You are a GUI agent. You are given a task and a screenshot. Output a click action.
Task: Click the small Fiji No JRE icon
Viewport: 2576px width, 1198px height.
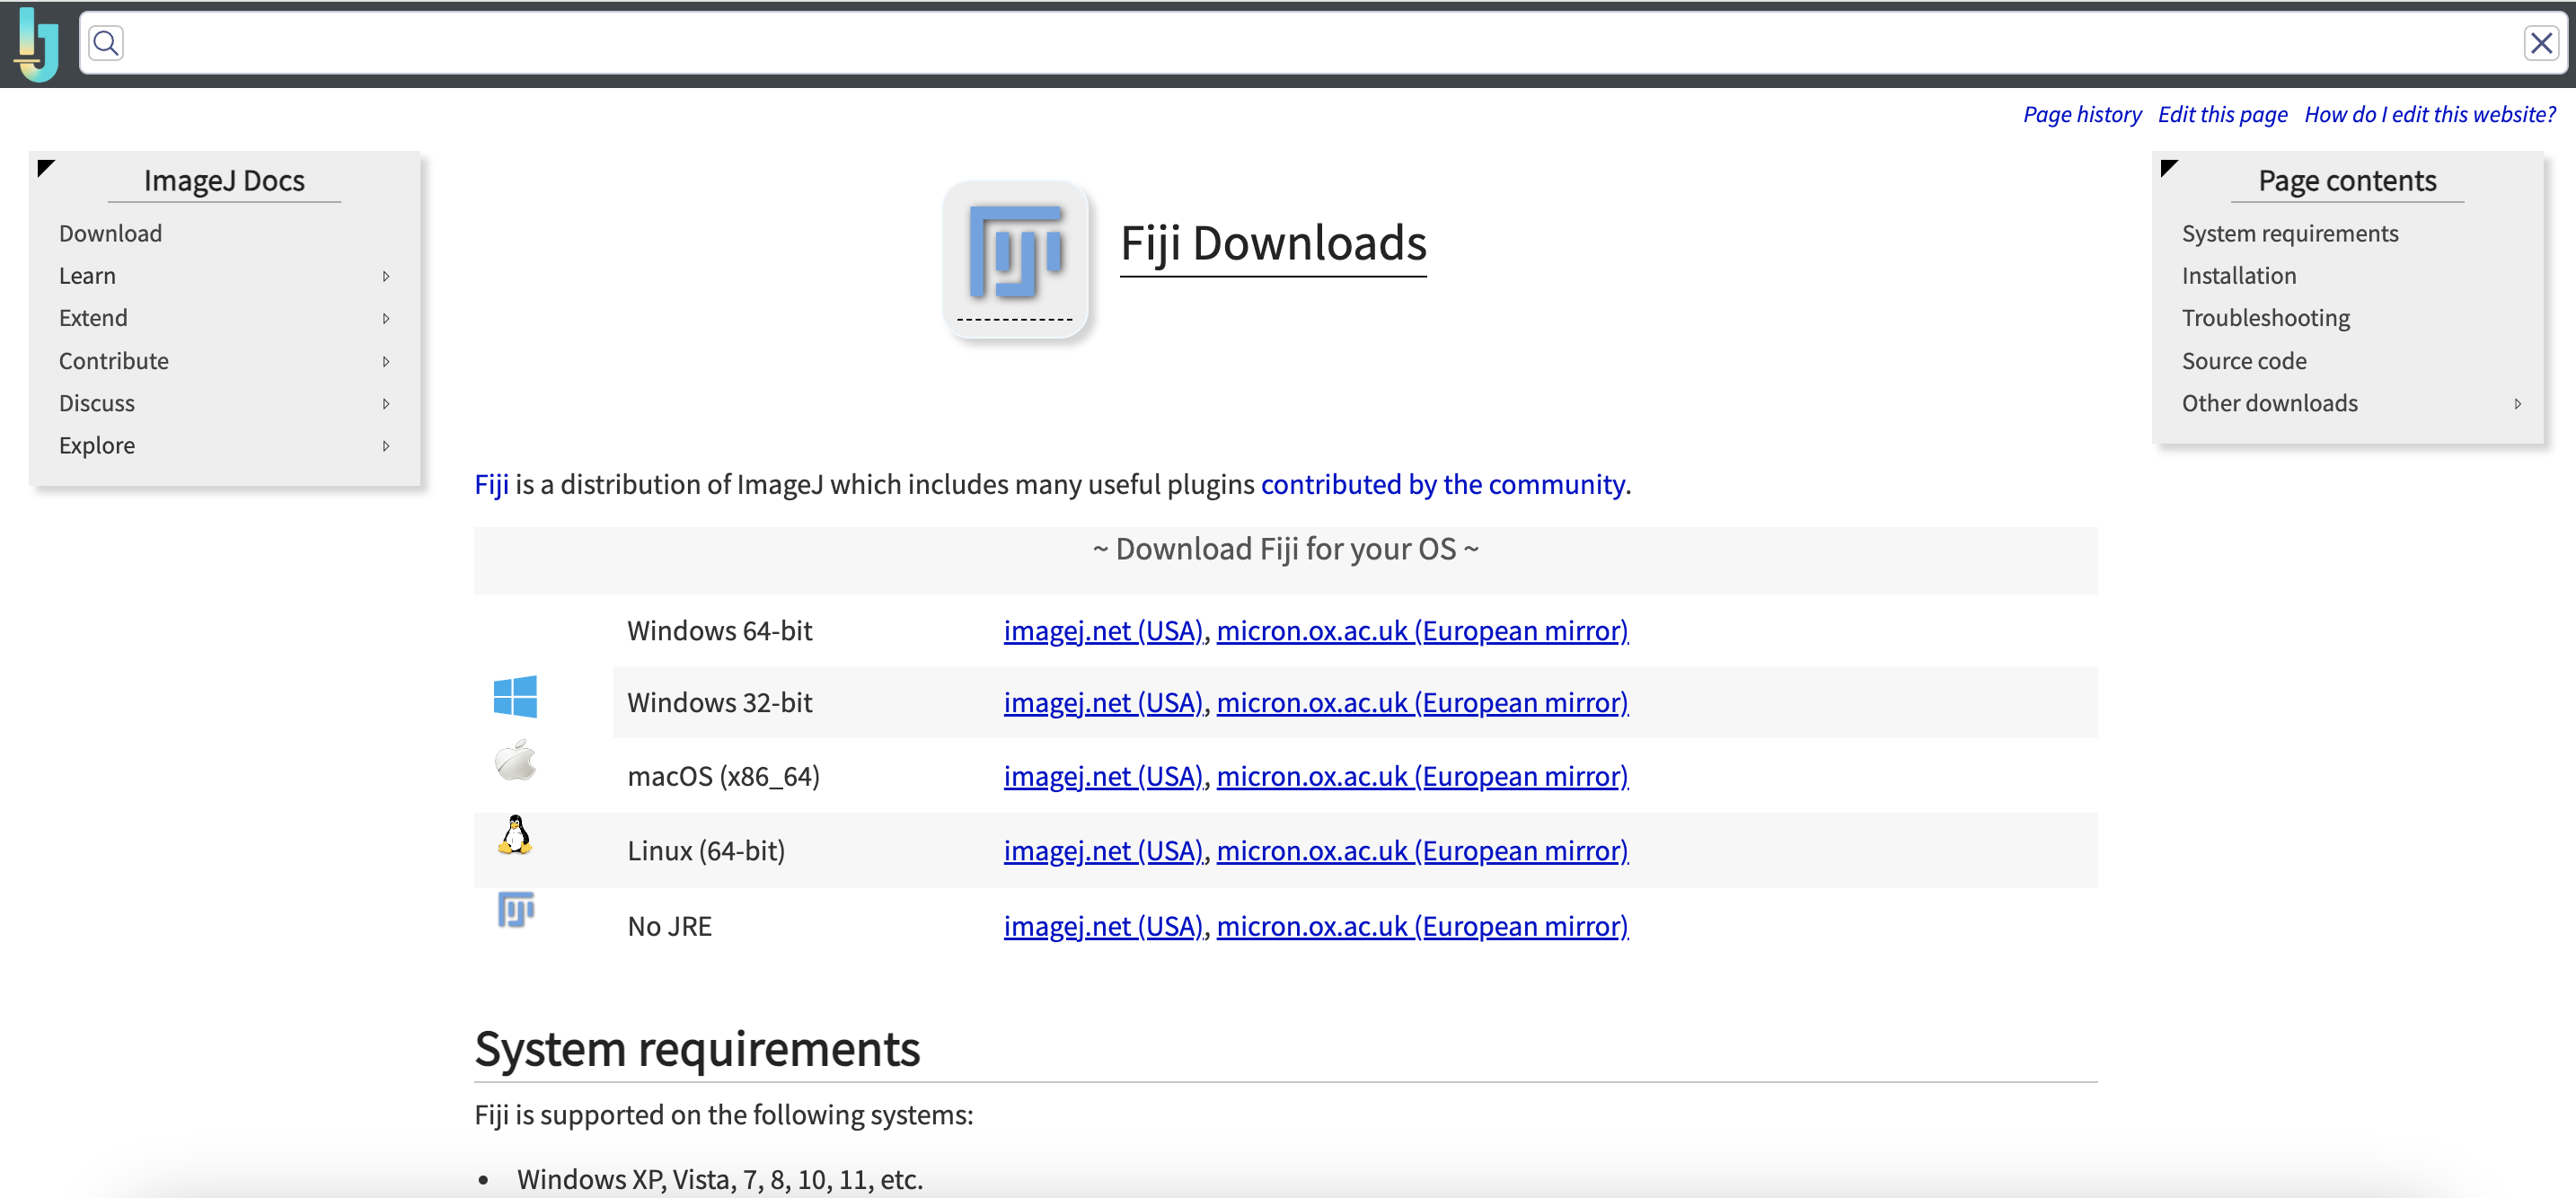pyautogui.click(x=516, y=909)
